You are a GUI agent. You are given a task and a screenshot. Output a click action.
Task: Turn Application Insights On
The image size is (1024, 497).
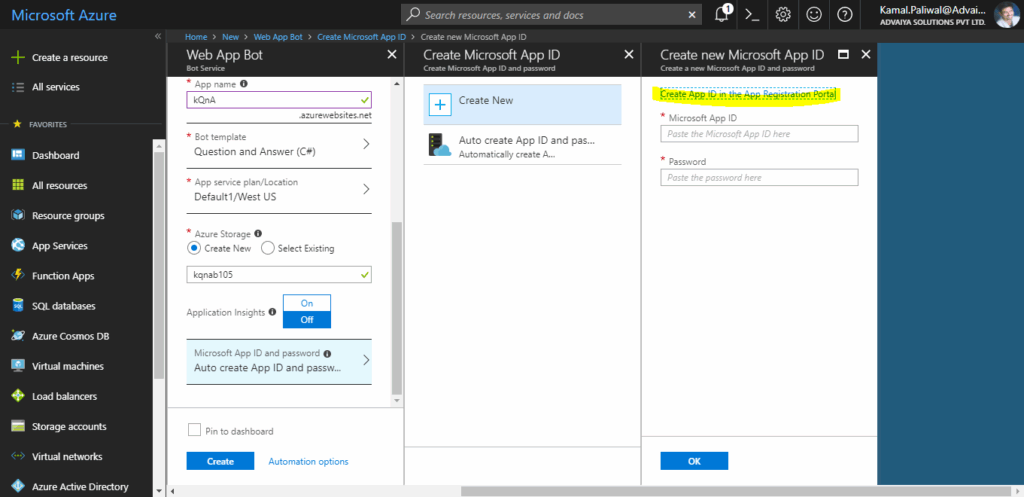(307, 304)
